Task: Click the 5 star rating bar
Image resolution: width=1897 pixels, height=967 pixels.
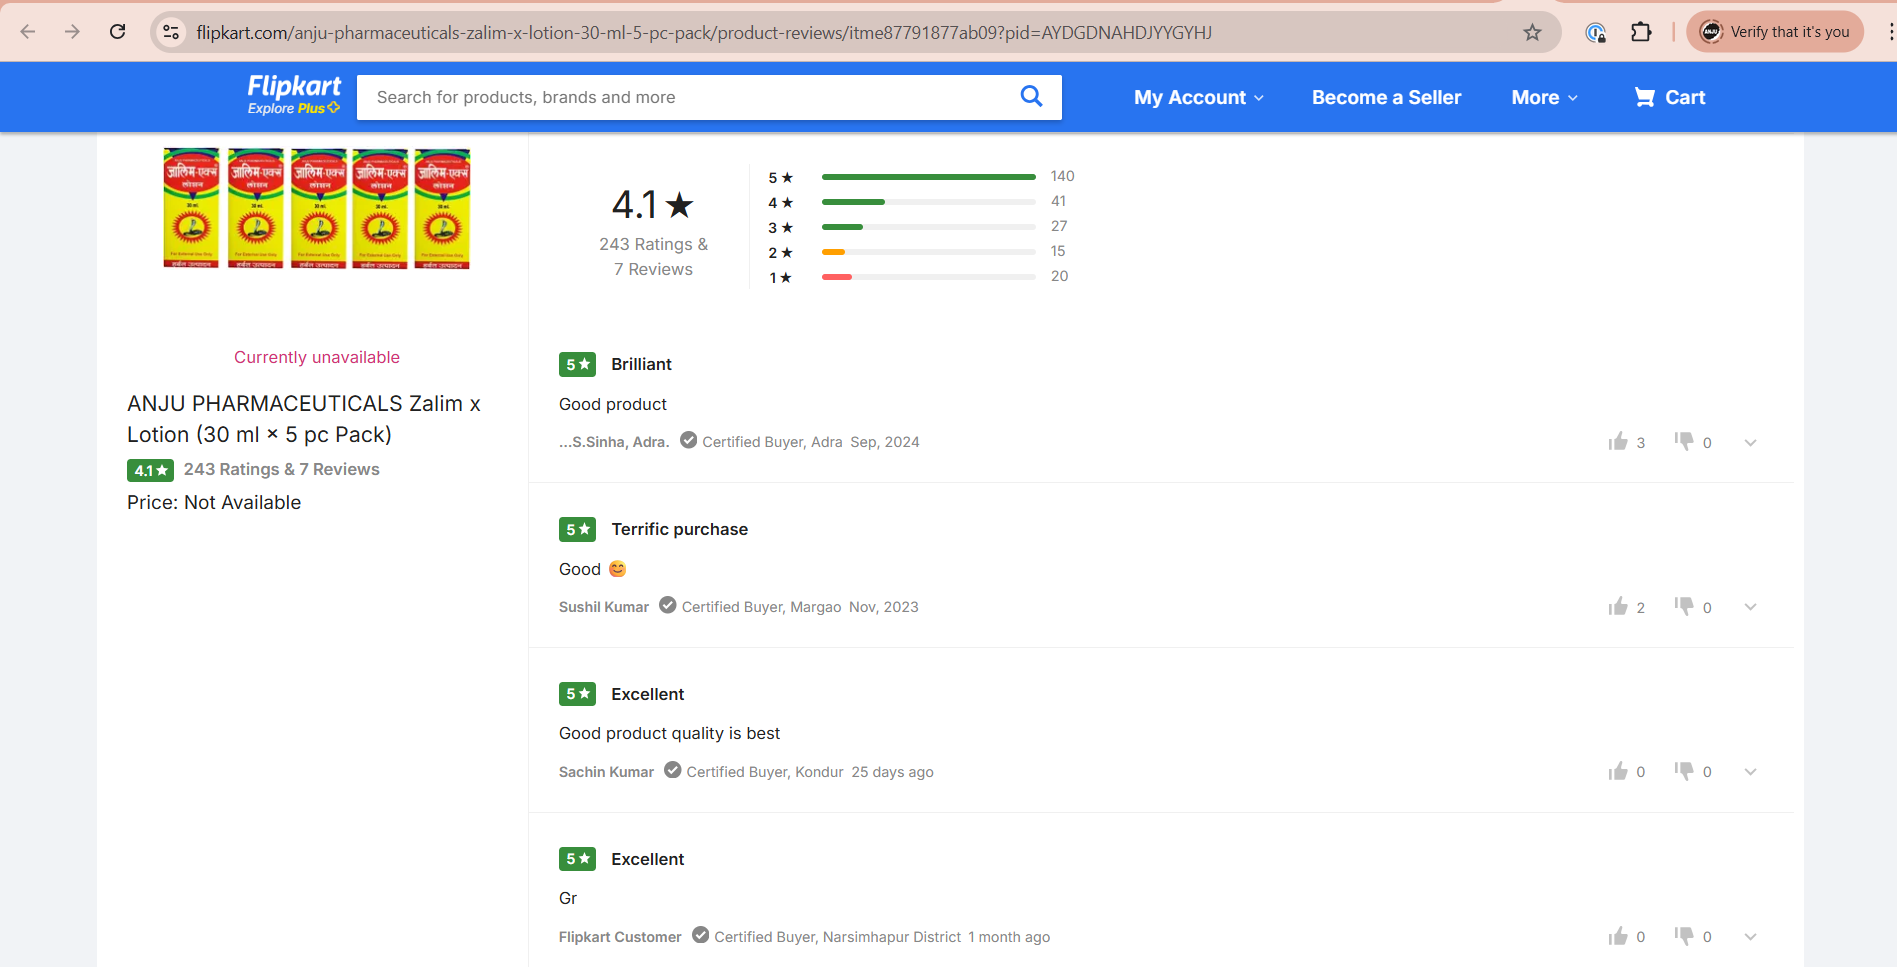Action: click(x=927, y=177)
